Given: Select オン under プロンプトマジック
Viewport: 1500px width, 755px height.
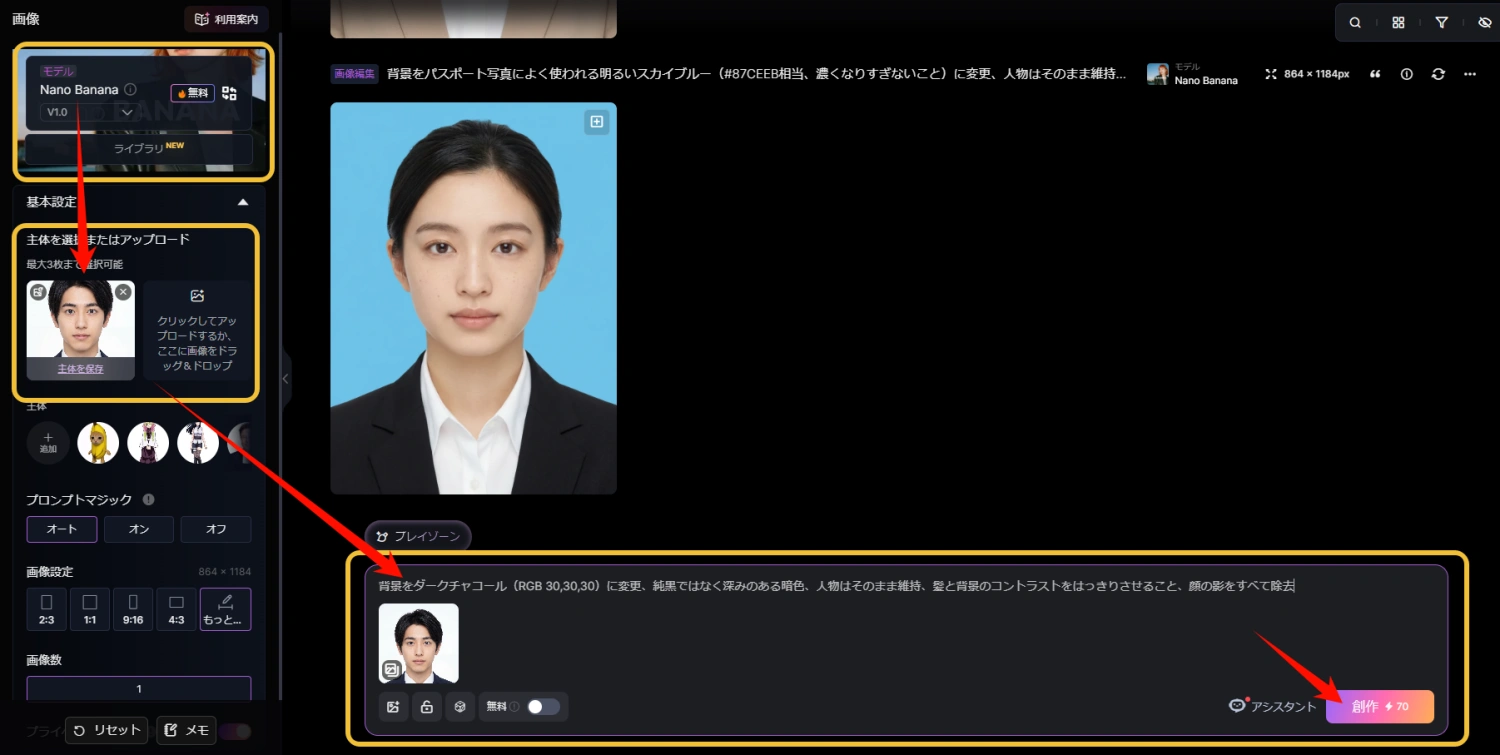Looking at the screenshot, I should tap(138, 528).
